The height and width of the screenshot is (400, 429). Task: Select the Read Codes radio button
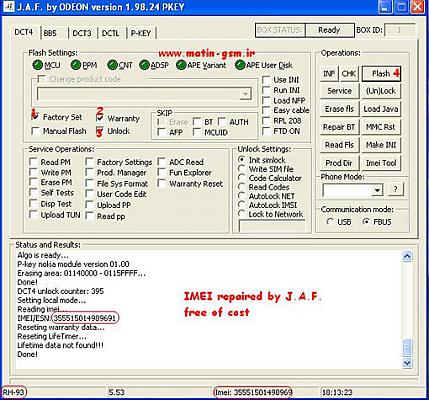(242, 187)
